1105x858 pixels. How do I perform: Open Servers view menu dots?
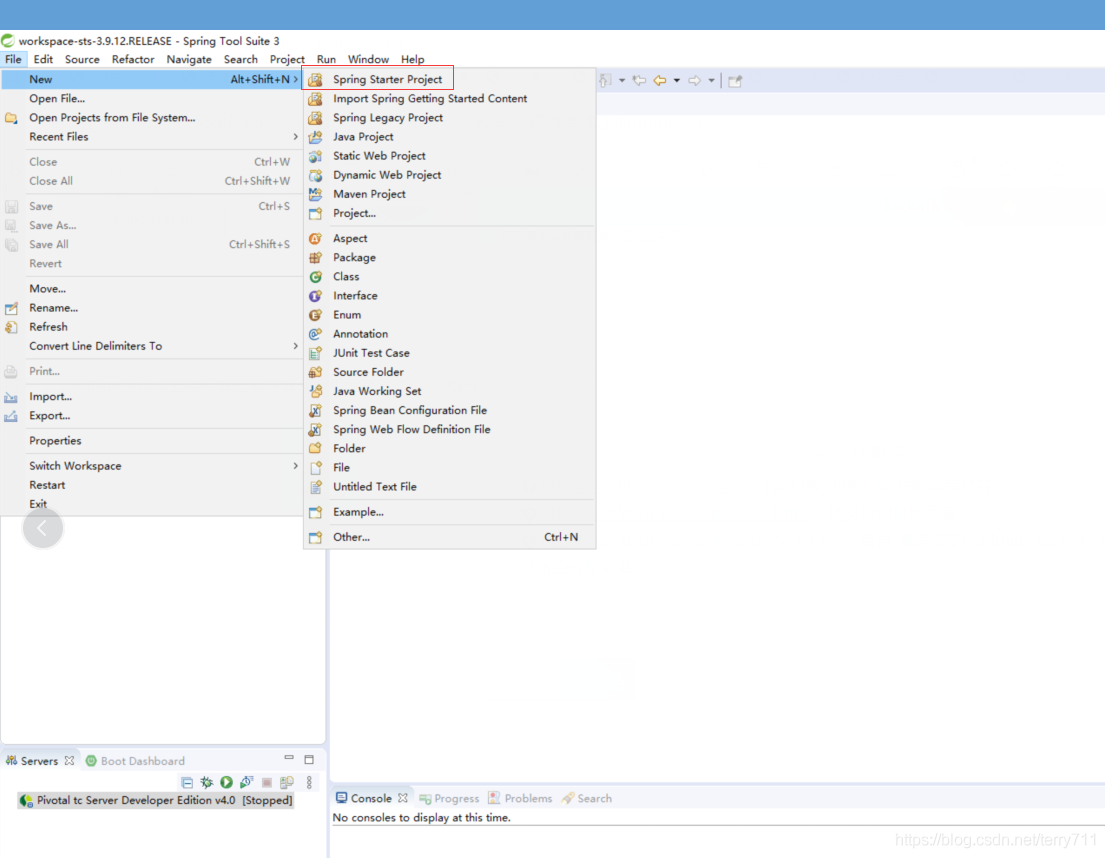click(x=309, y=782)
